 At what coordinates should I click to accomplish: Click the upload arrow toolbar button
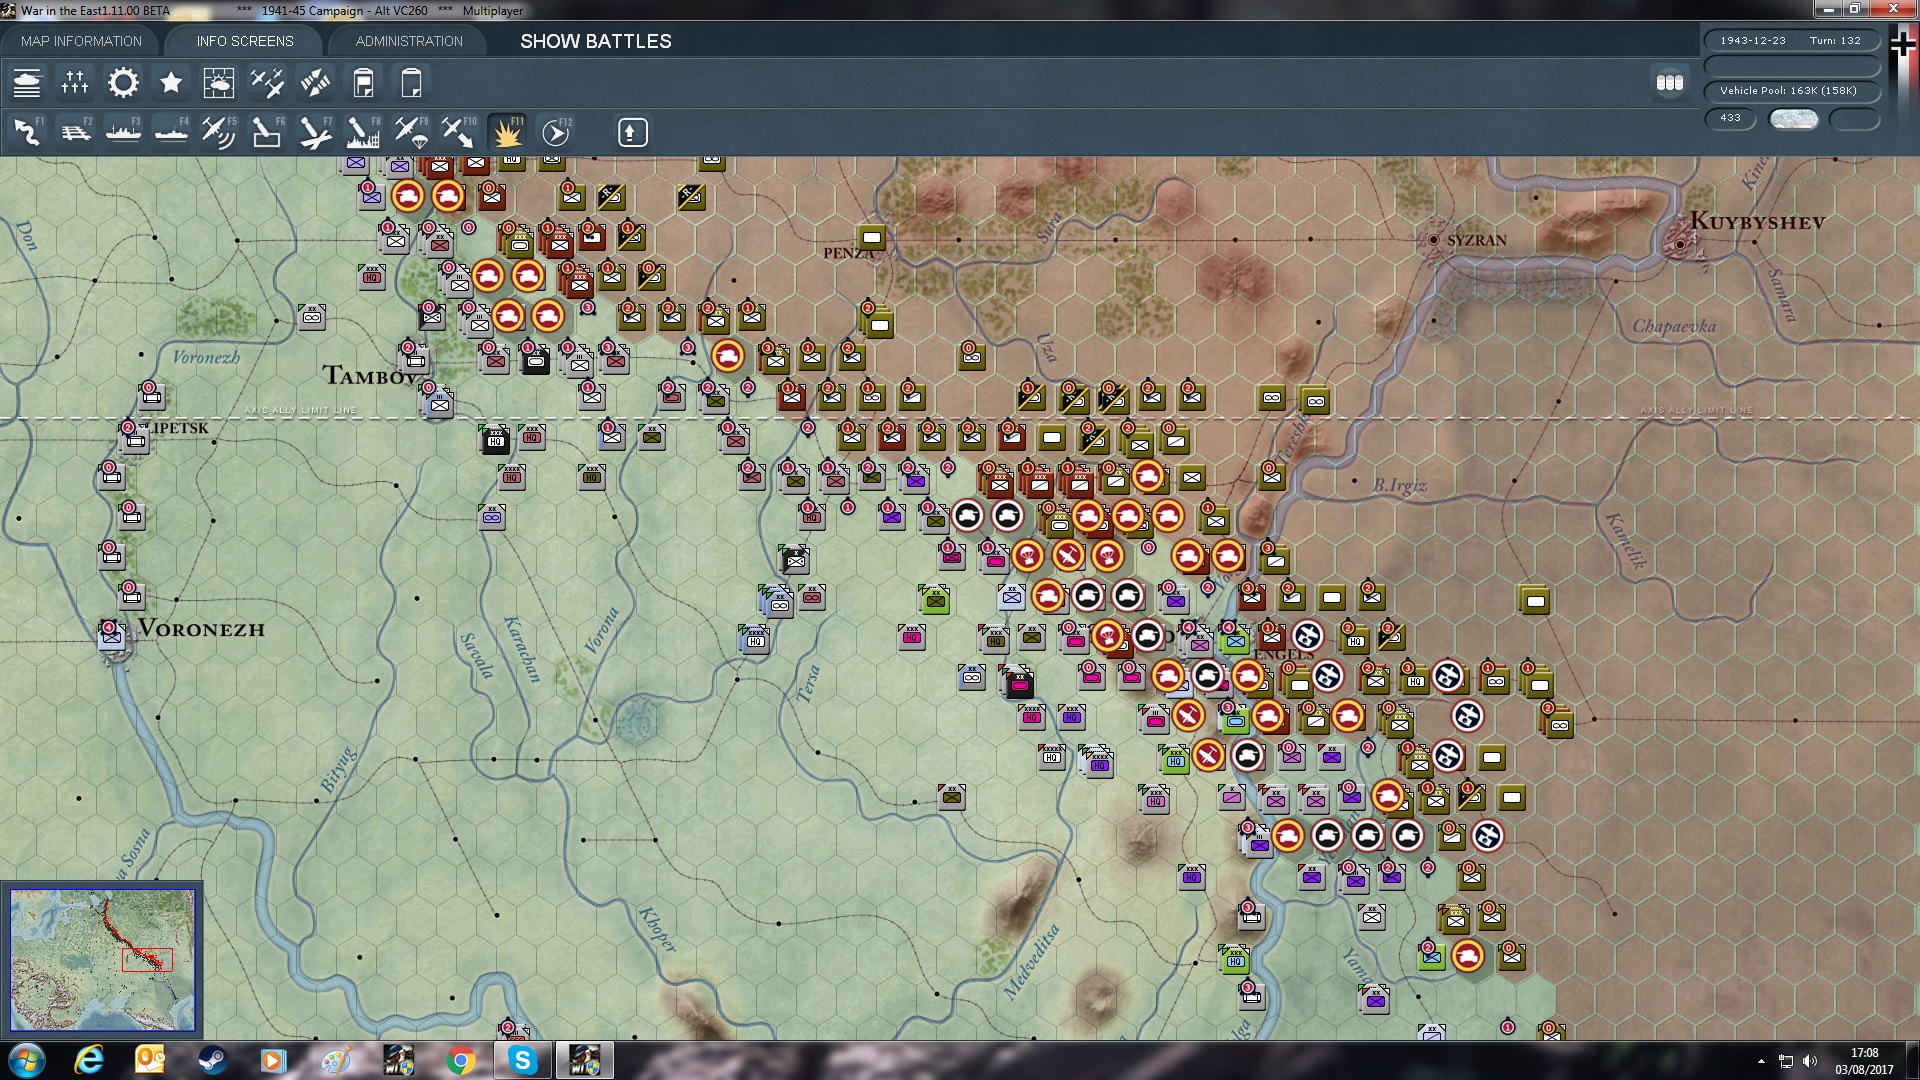tap(632, 132)
